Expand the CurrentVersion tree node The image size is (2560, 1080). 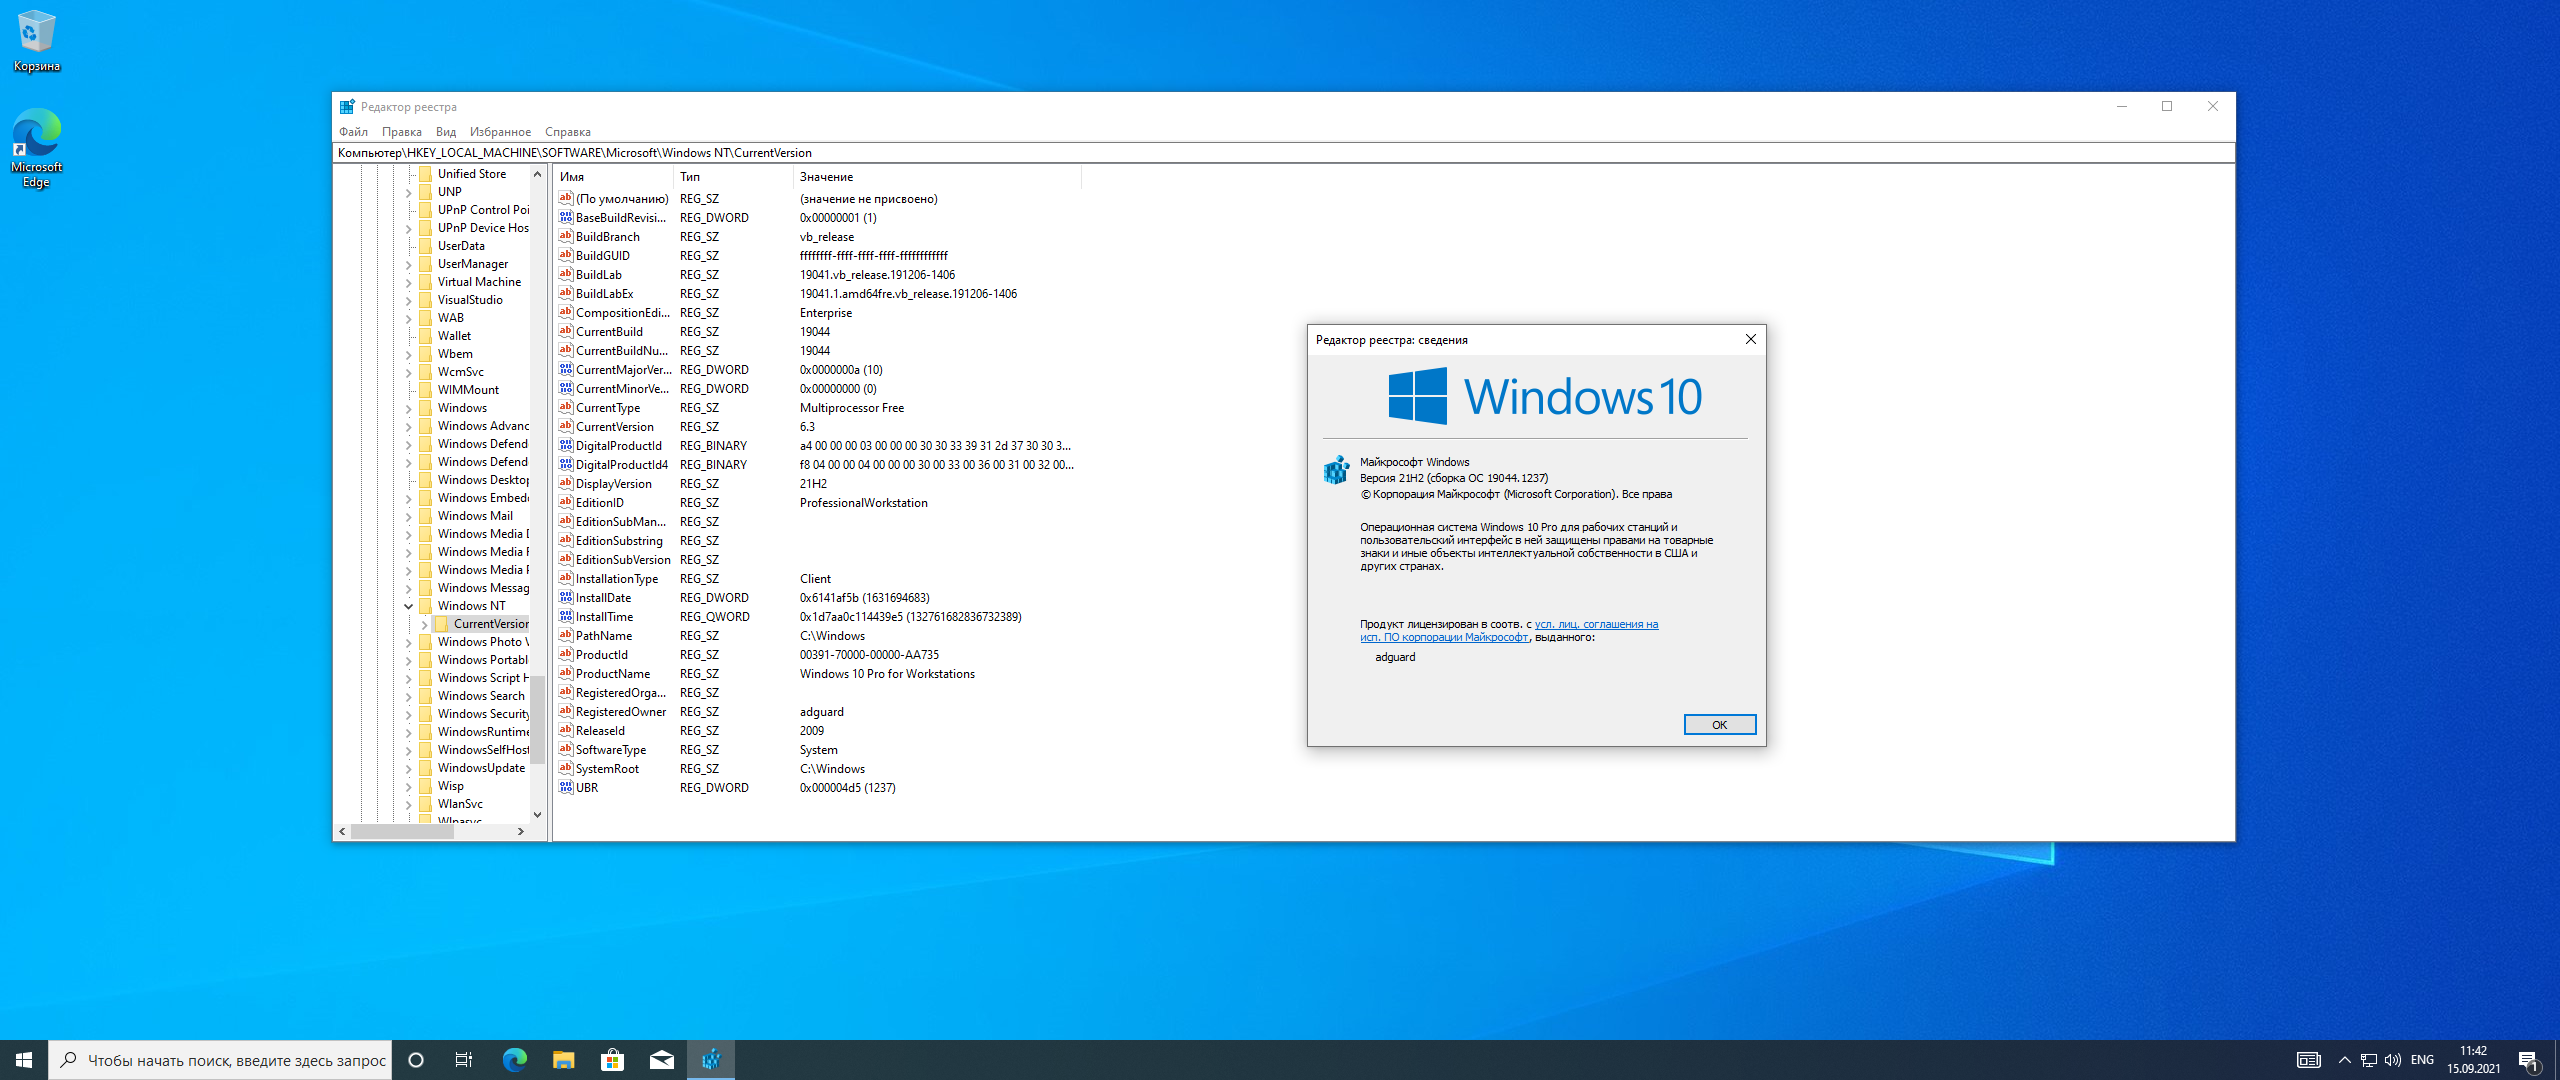(x=424, y=624)
